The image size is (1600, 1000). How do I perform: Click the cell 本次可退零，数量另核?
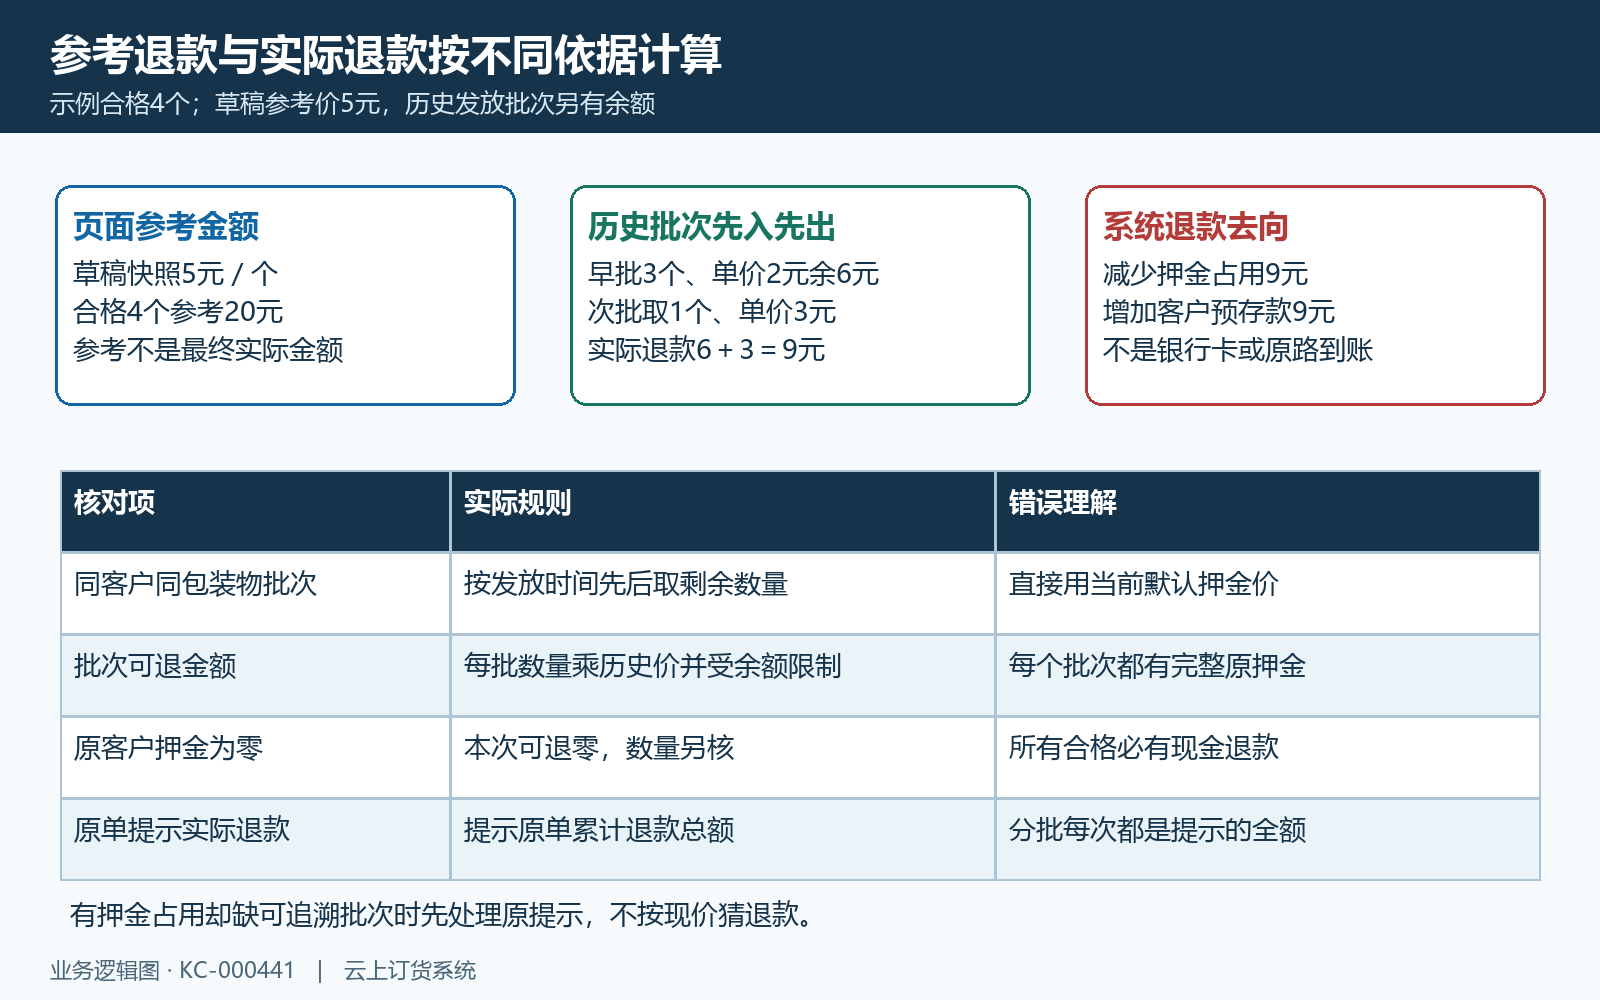(723, 757)
